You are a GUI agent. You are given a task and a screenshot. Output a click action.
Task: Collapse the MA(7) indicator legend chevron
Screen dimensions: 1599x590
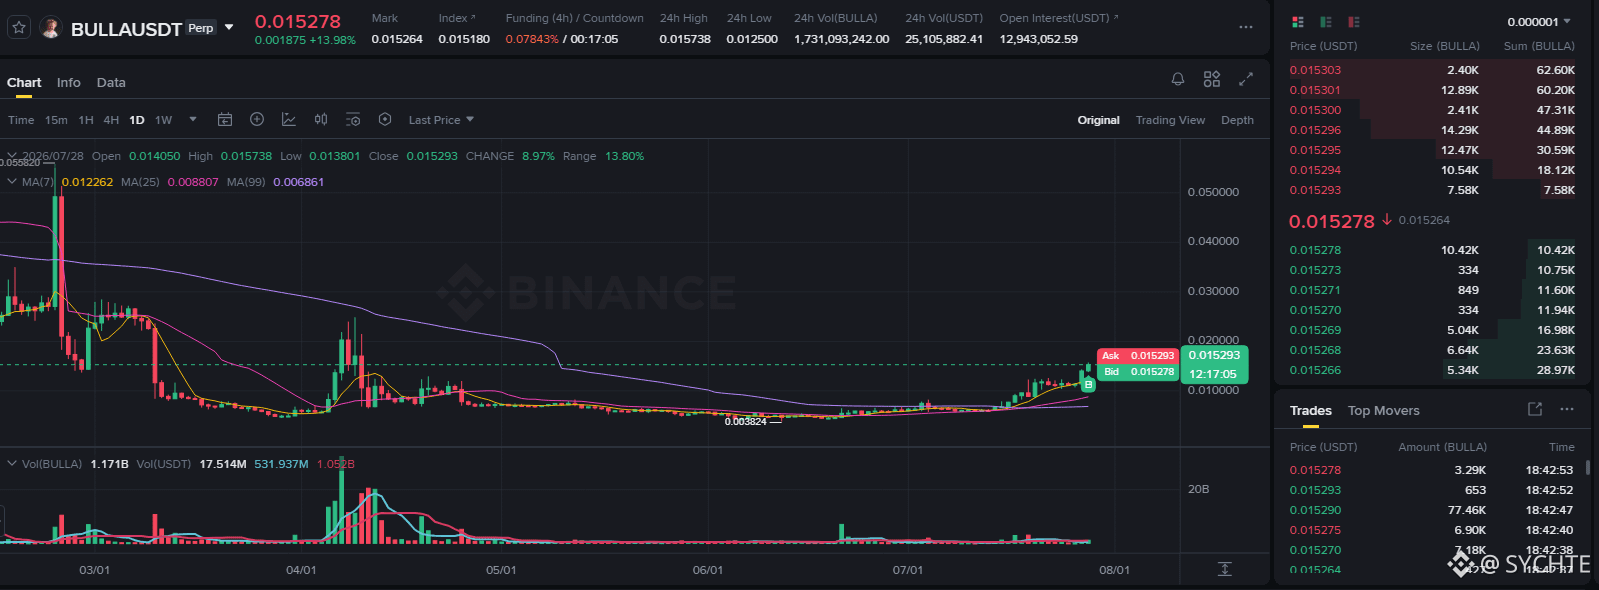(12, 182)
